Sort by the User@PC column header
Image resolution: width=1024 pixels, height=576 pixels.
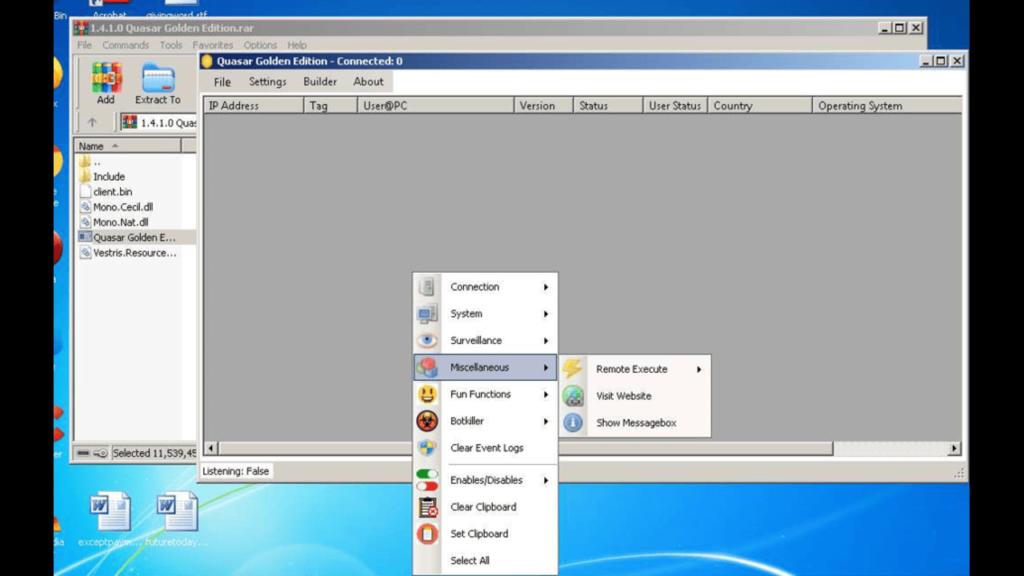pos(436,106)
